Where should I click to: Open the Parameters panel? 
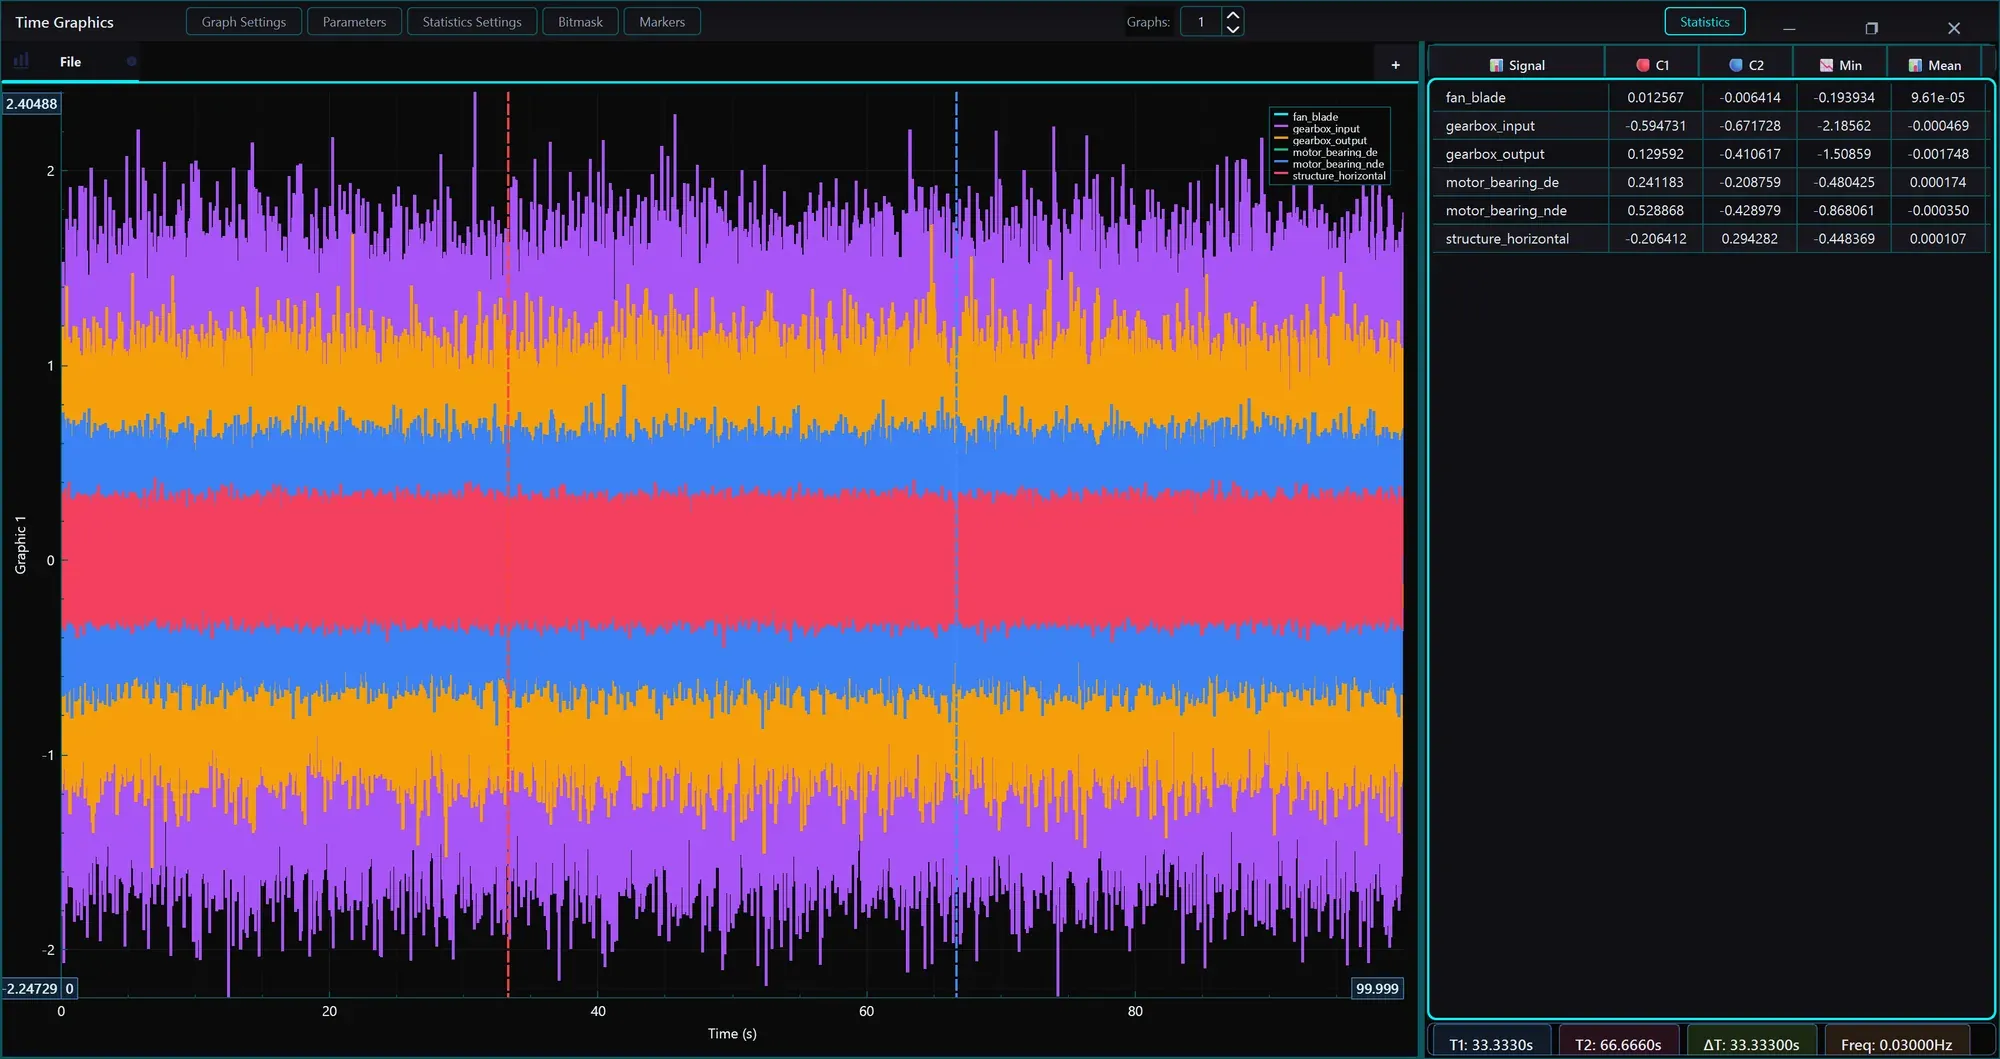[x=354, y=22]
